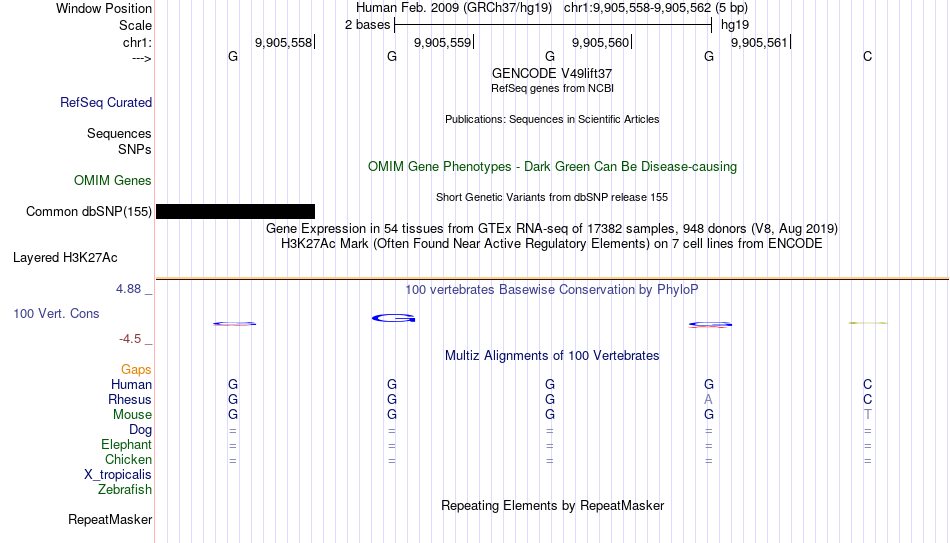The height and width of the screenshot is (543, 950).
Task: Click the H3K27Ac Mark ENCODE title
Action: 552,244
